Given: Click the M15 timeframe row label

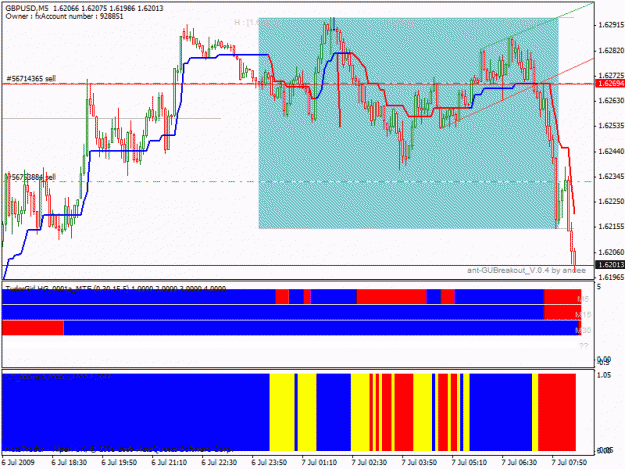Looking at the screenshot, I should [583, 314].
